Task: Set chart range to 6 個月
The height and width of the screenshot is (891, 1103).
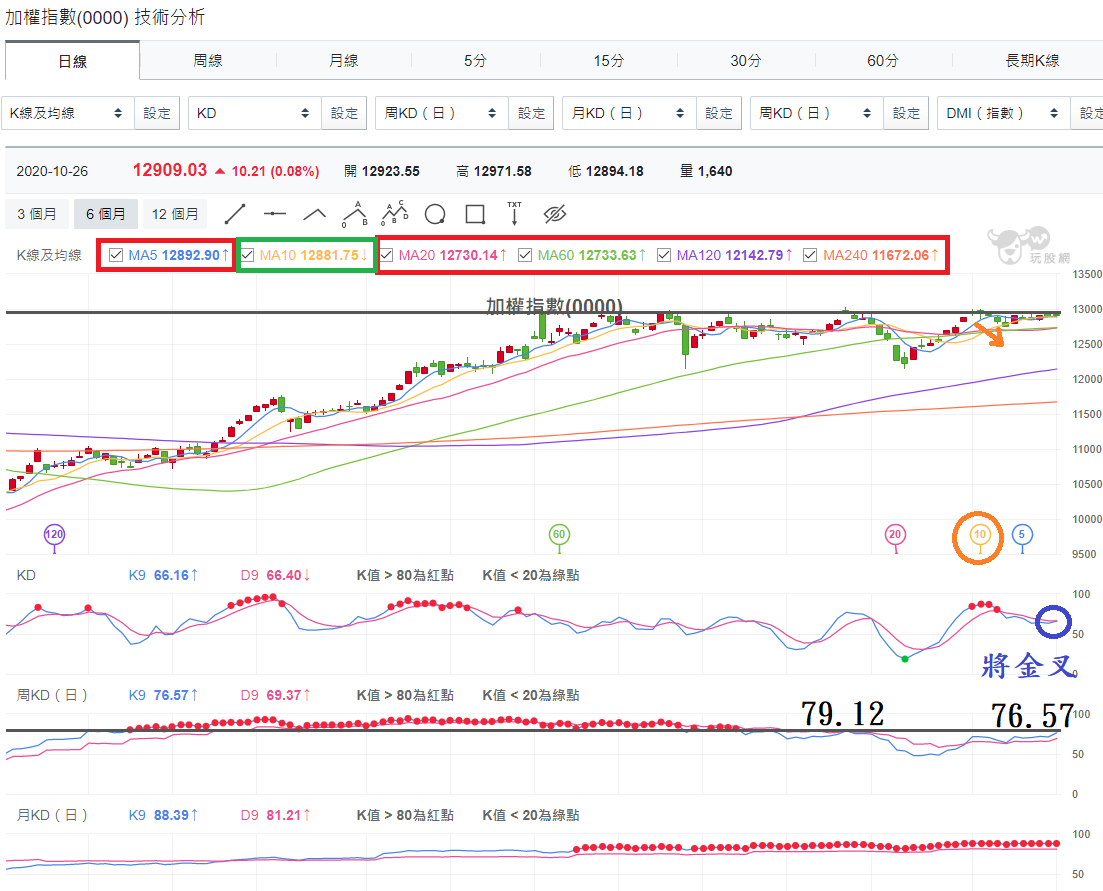Action: click(x=106, y=214)
